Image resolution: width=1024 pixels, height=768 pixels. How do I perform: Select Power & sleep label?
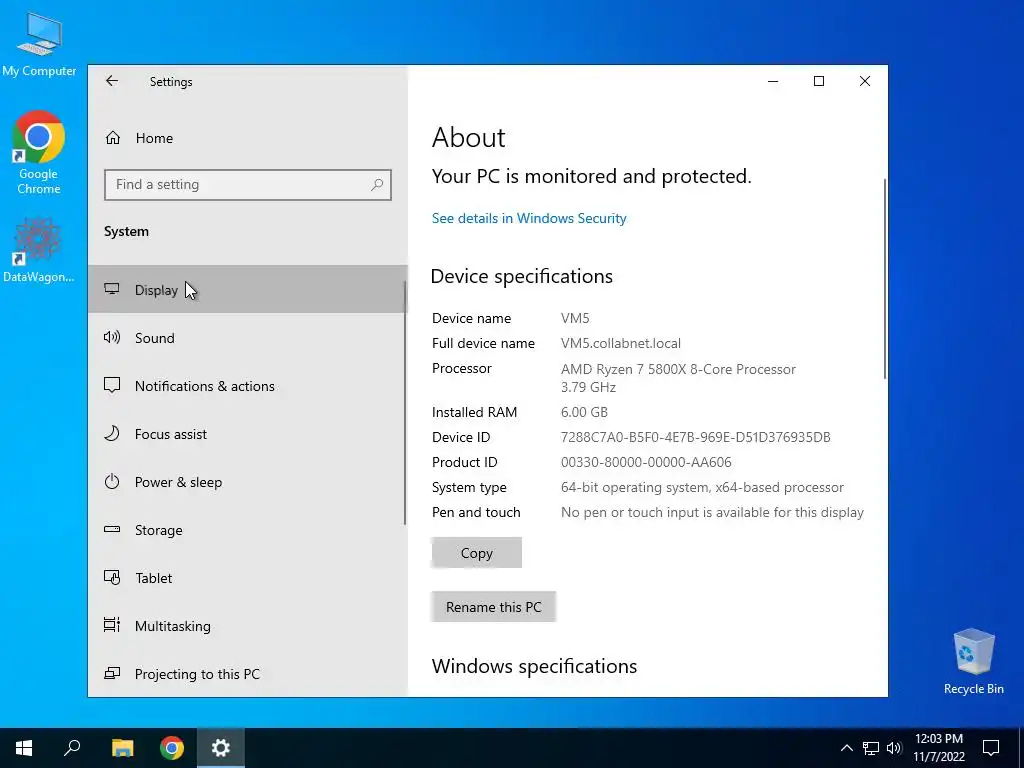tap(178, 482)
